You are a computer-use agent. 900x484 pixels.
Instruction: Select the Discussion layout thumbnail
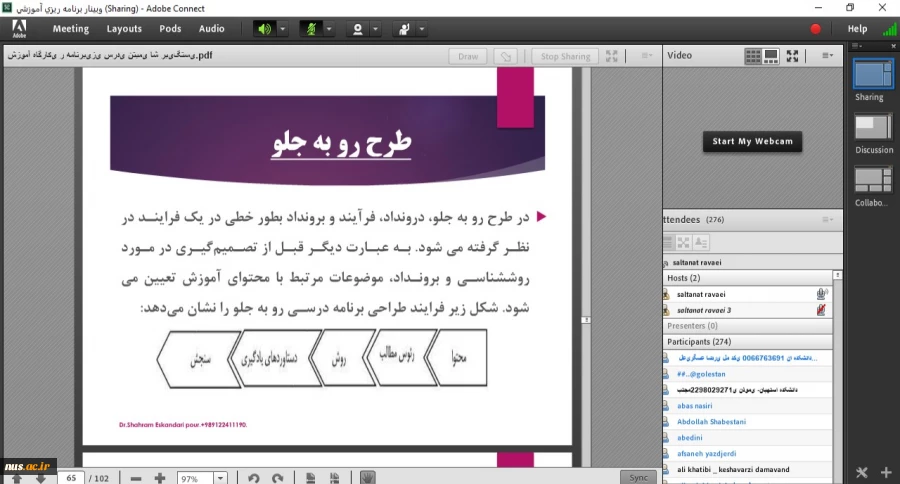pyautogui.click(x=873, y=126)
